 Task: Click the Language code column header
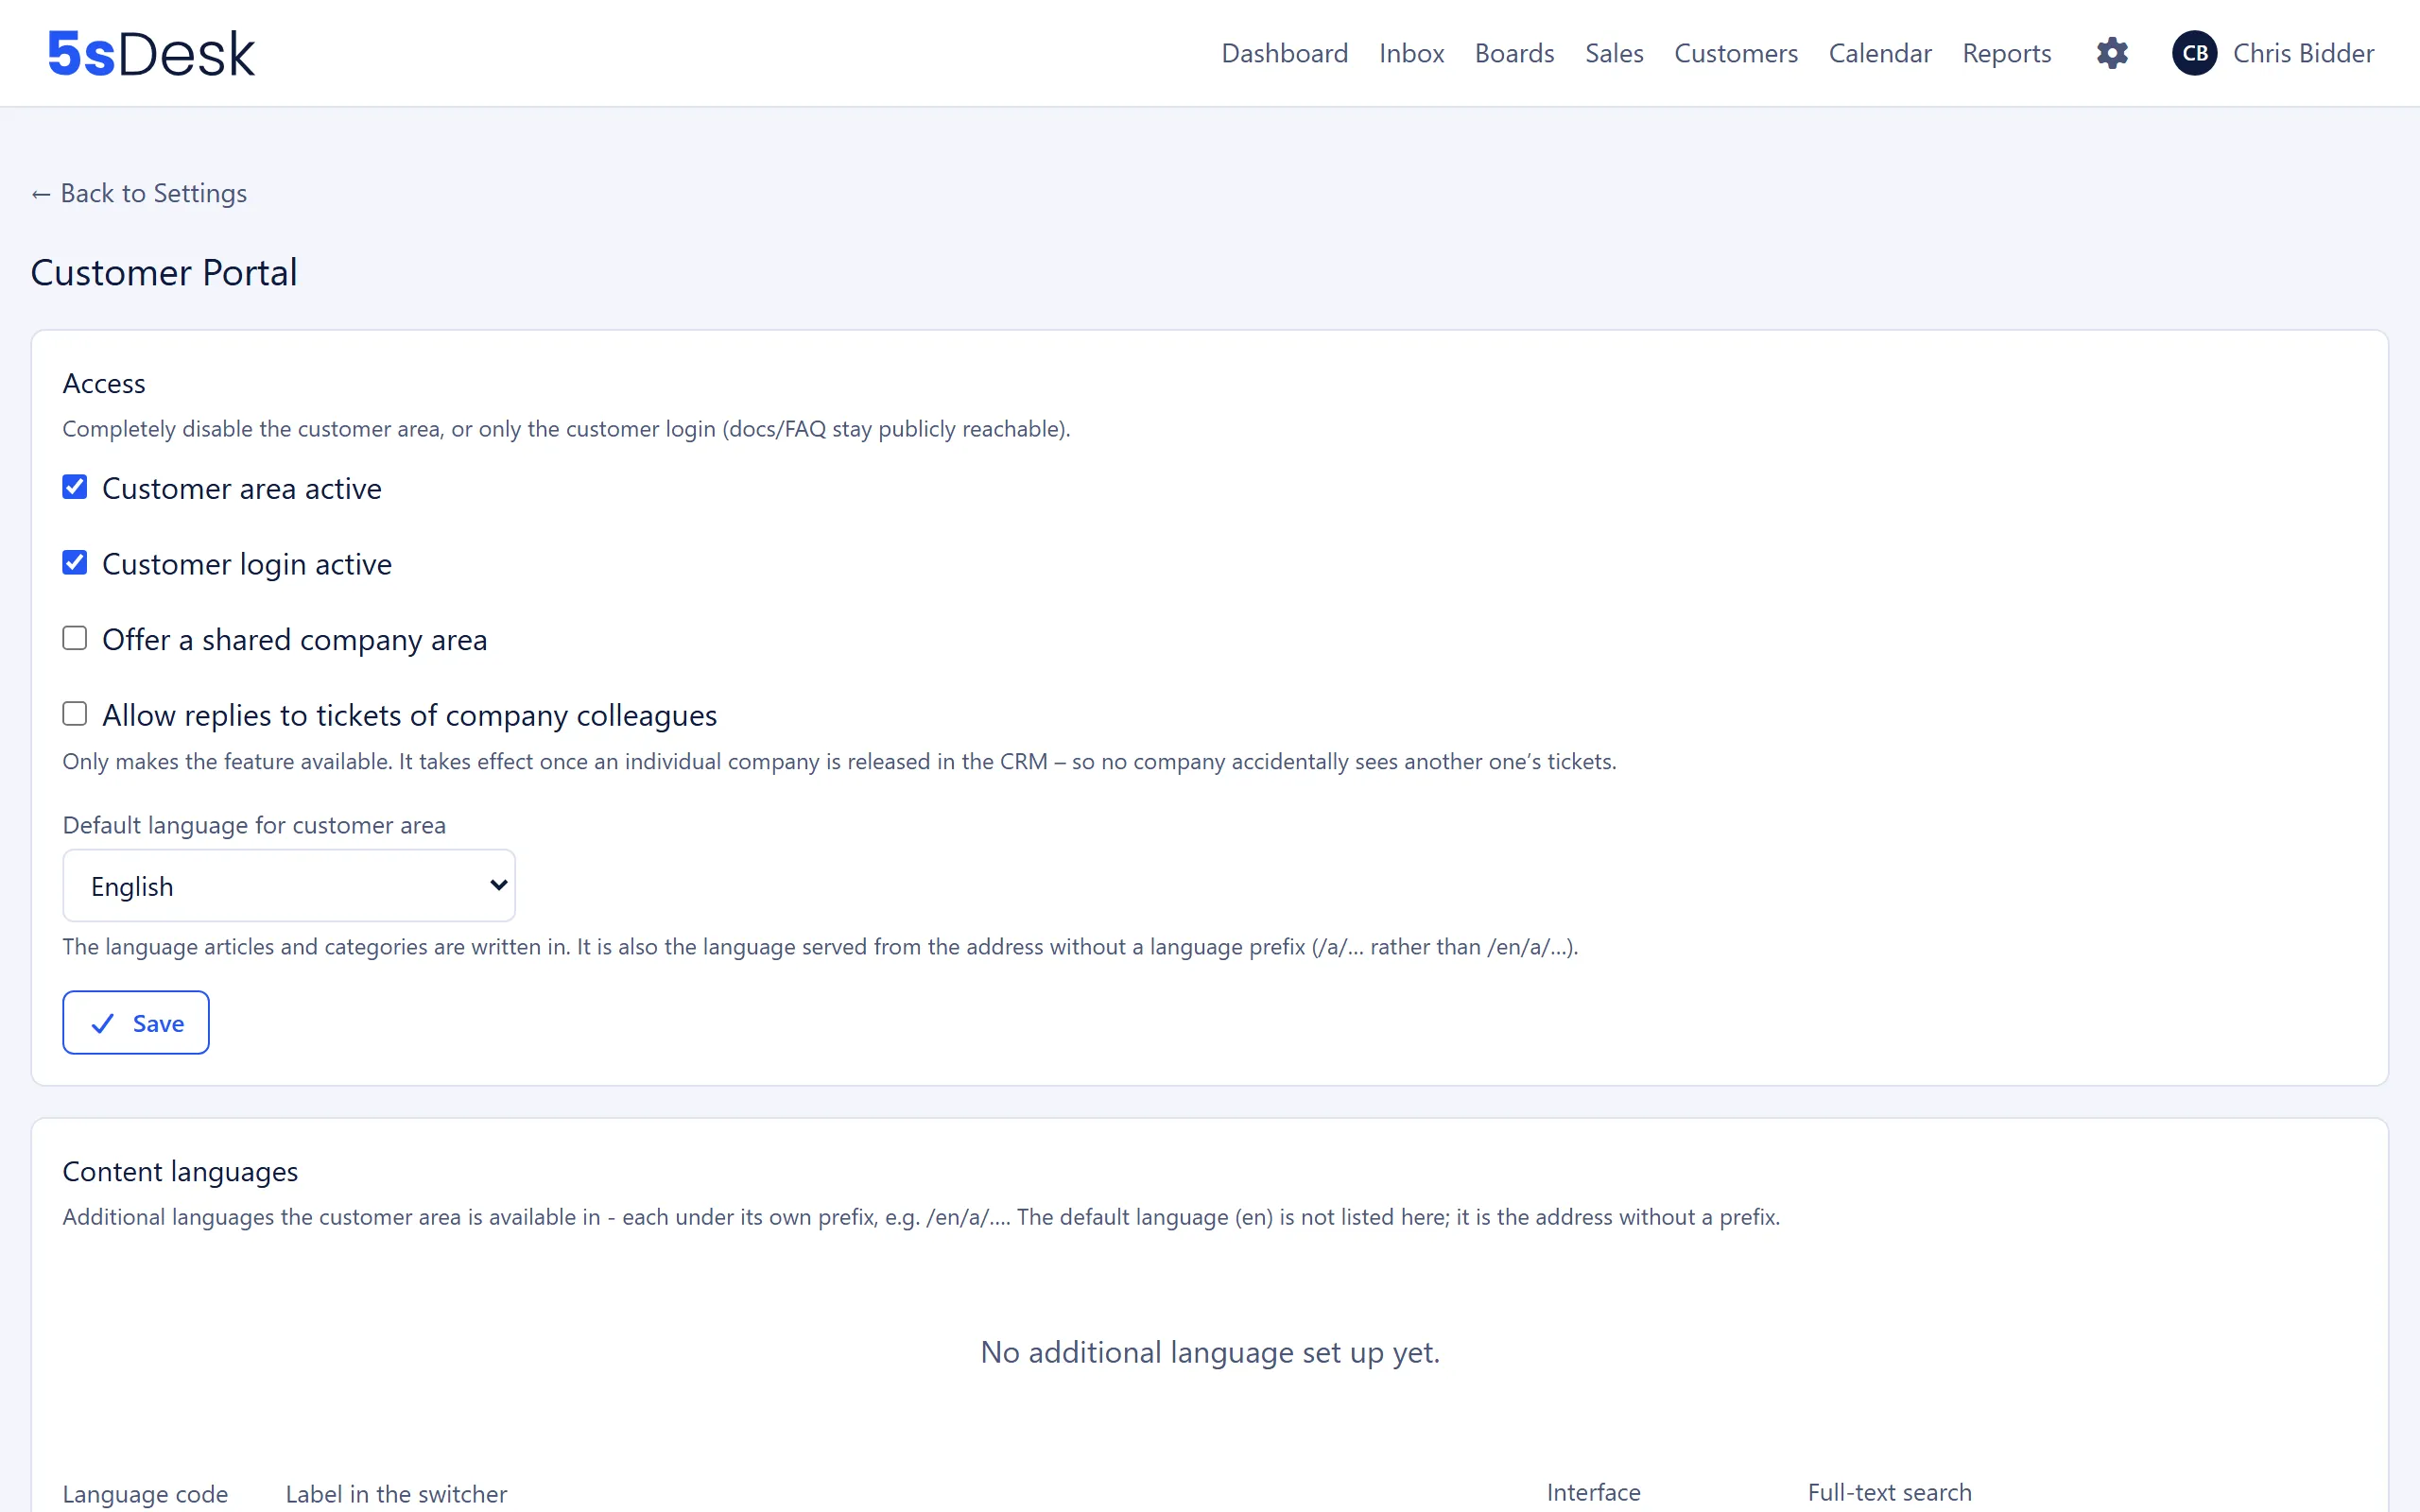point(145,1494)
